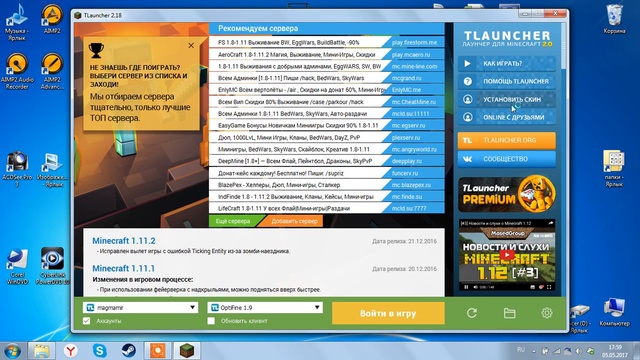Image resolution: width=640 pixels, height=360 pixels.
Task: Select the mcgrand.ru server address
Action: click(406, 78)
